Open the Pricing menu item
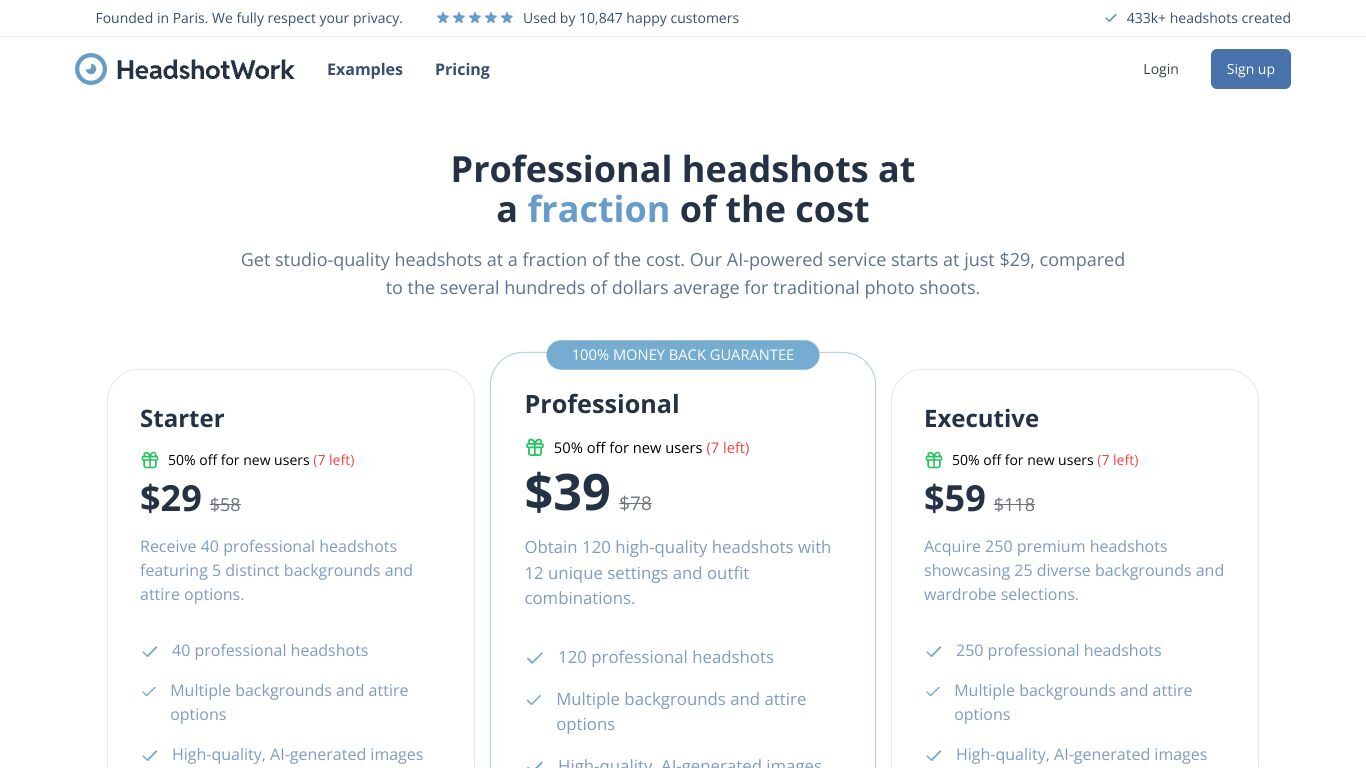 [x=462, y=69]
